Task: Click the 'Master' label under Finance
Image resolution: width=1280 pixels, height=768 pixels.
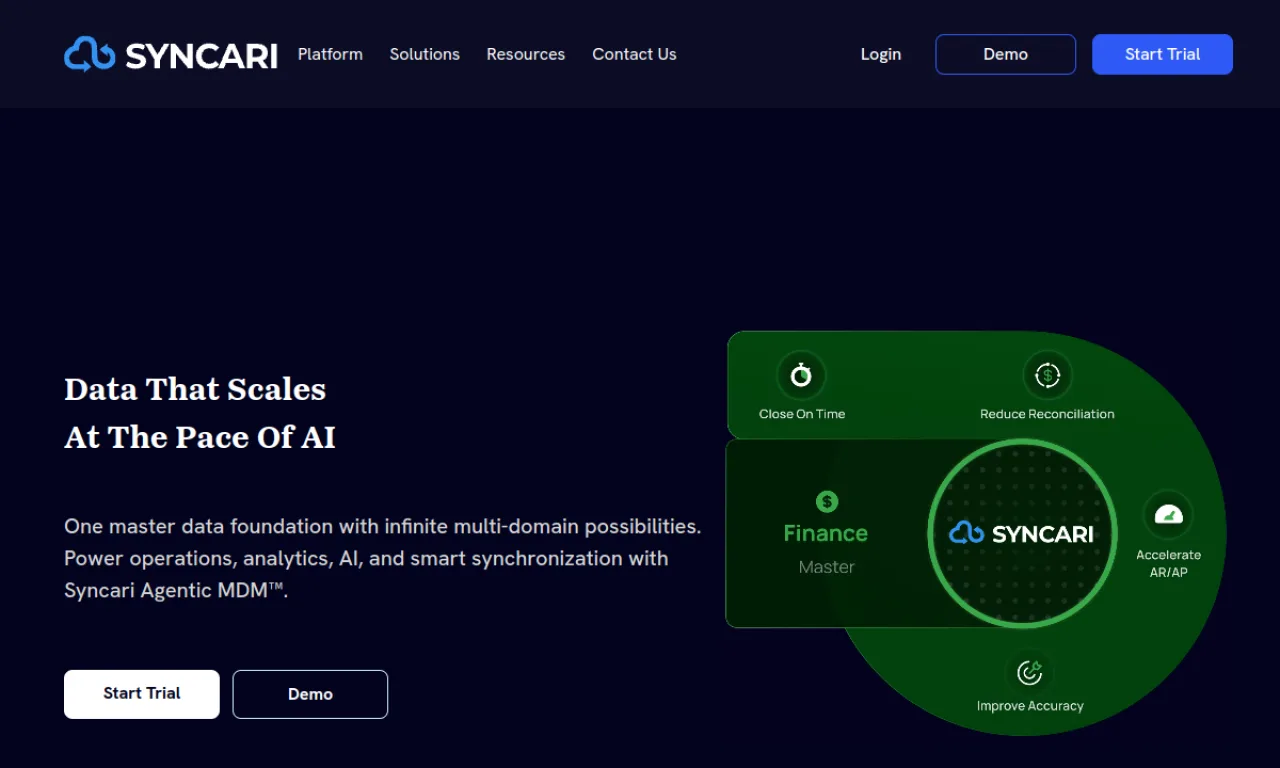Action: coord(827,567)
